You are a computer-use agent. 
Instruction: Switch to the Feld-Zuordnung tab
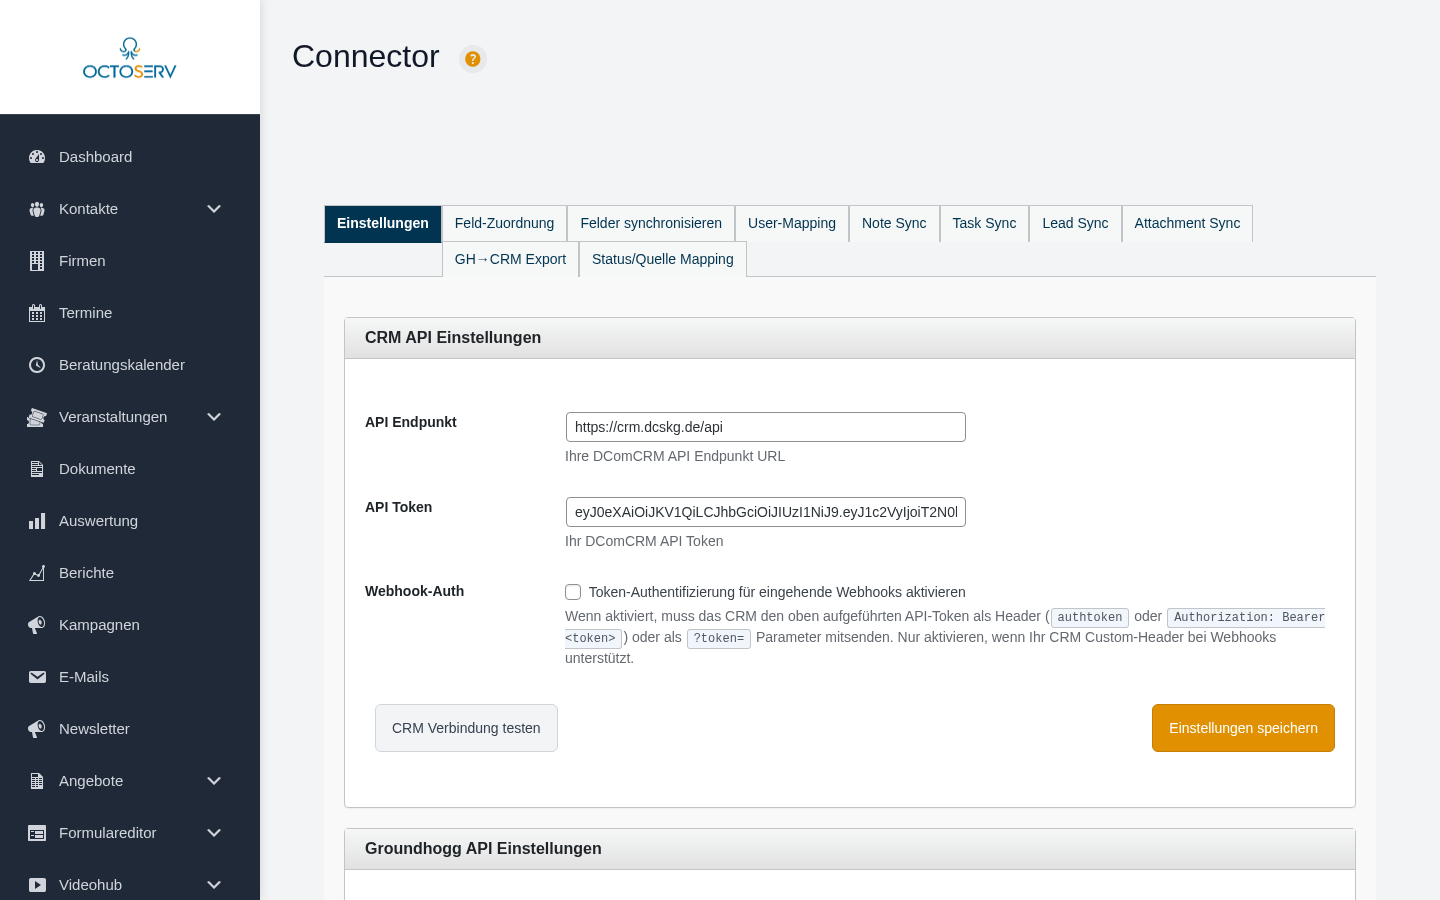(x=504, y=223)
